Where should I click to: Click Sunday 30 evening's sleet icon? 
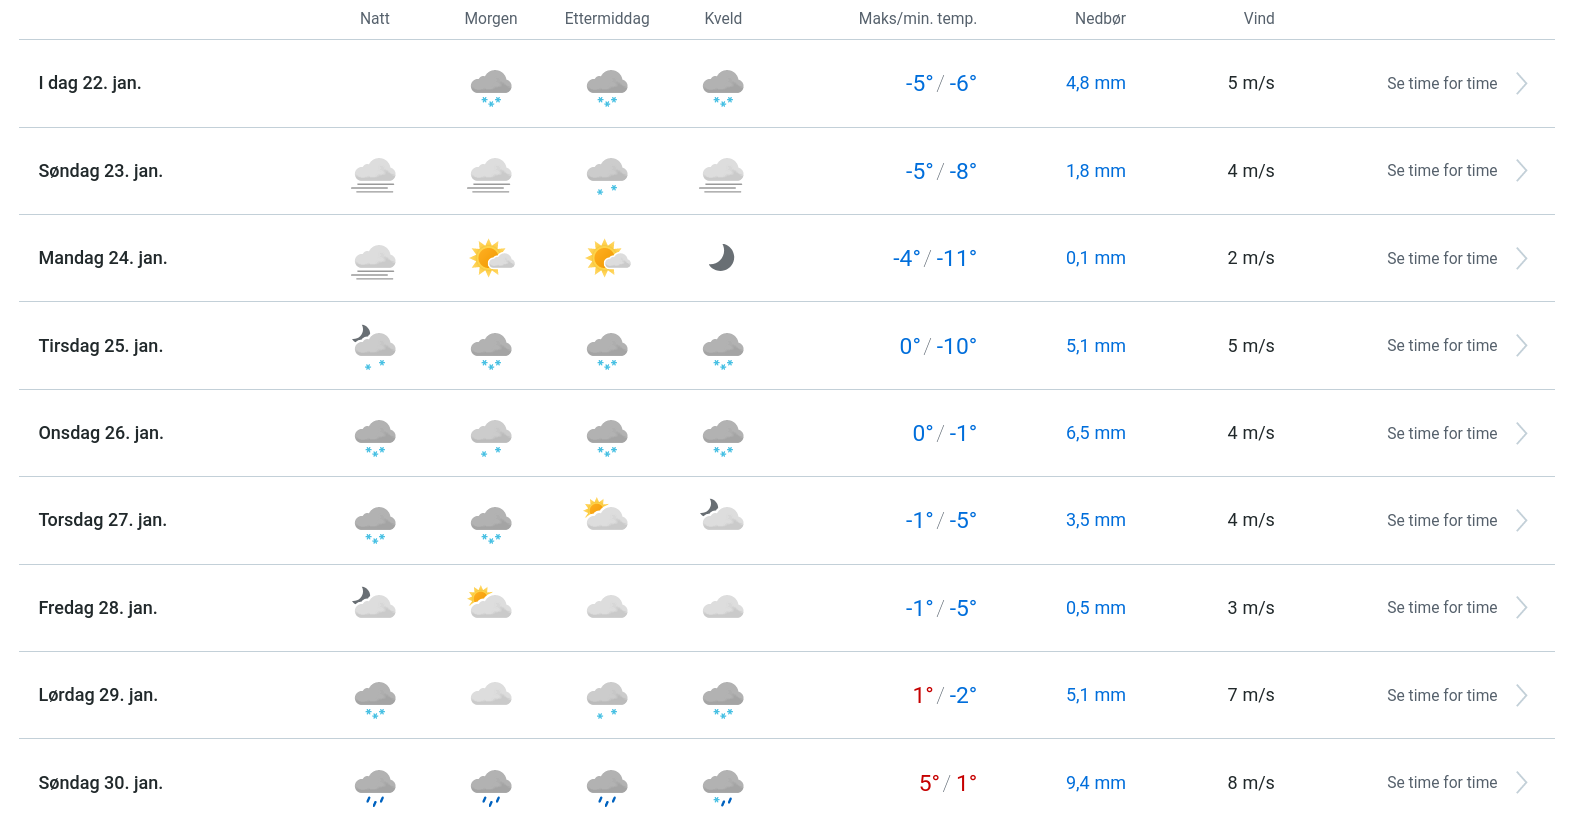coord(722,786)
